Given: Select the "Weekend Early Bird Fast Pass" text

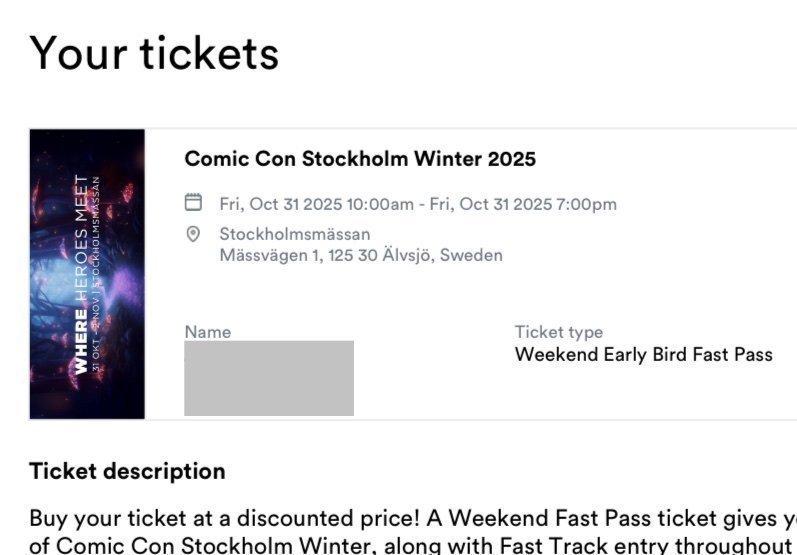Looking at the screenshot, I should (x=643, y=354).
